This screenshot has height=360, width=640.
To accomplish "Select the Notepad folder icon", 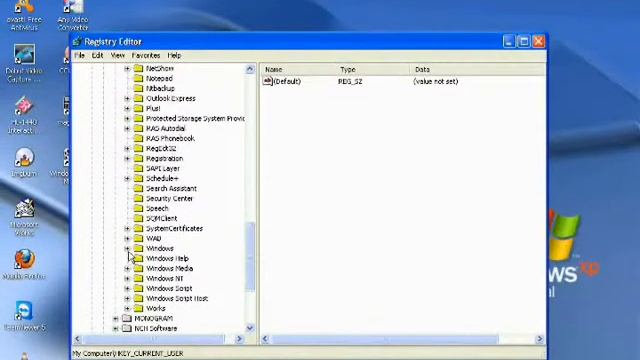I will (x=139, y=78).
